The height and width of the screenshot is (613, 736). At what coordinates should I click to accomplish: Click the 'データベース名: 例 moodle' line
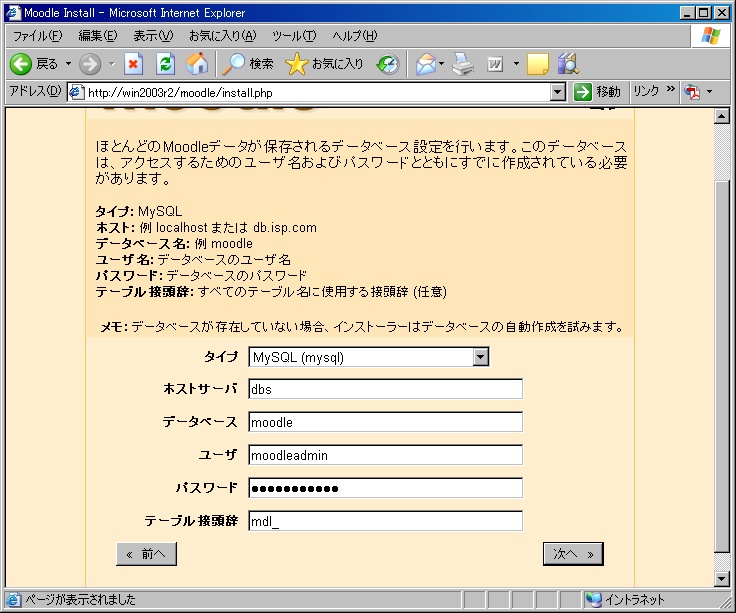(x=174, y=244)
